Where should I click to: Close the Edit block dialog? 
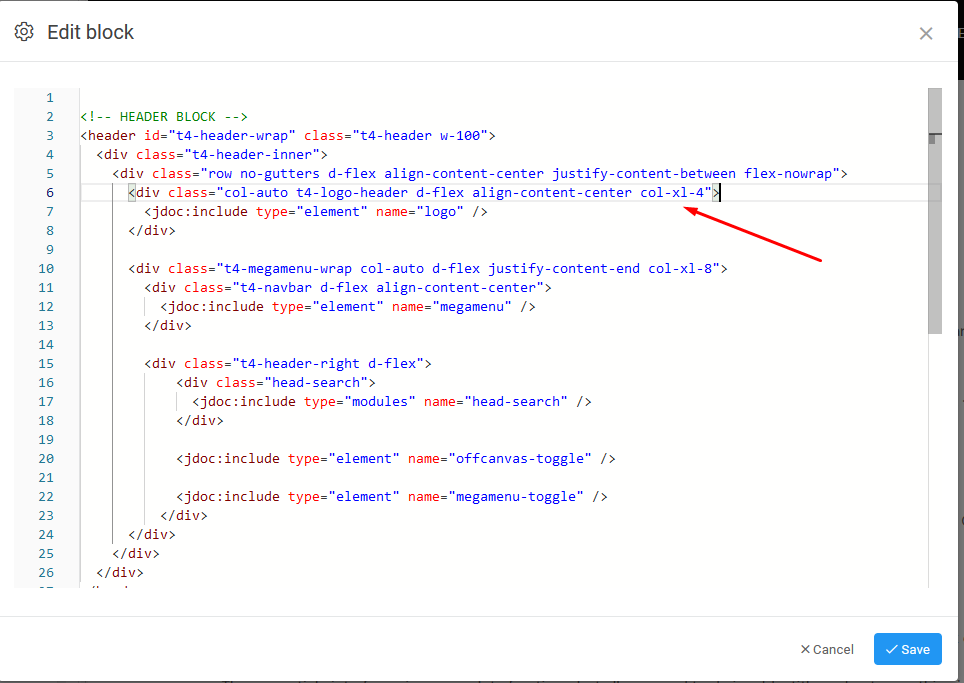(x=925, y=33)
